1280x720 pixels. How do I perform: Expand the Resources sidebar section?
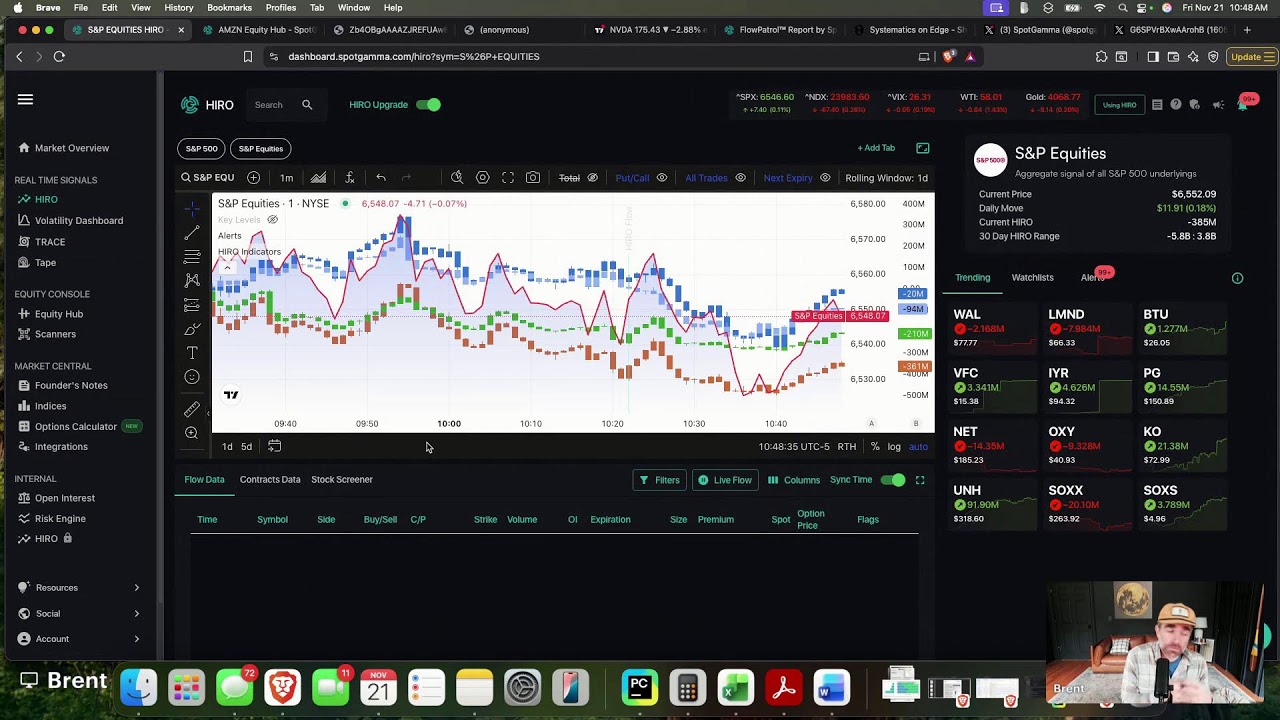click(78, 588)
